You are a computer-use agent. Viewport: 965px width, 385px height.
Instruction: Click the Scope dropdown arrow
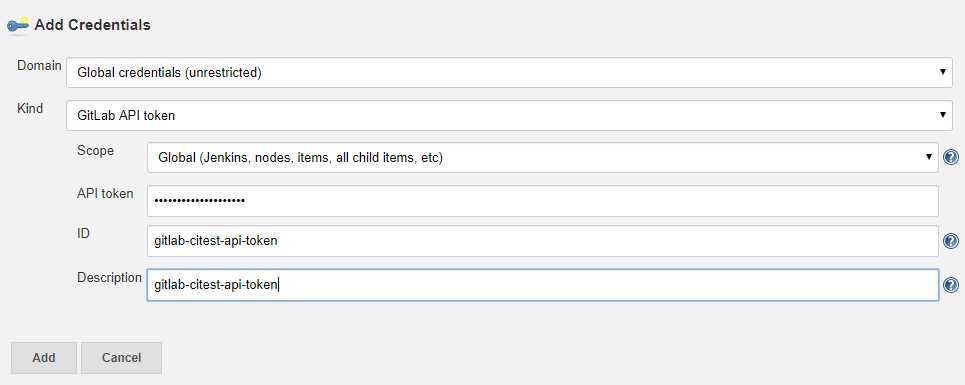(928, 157)
